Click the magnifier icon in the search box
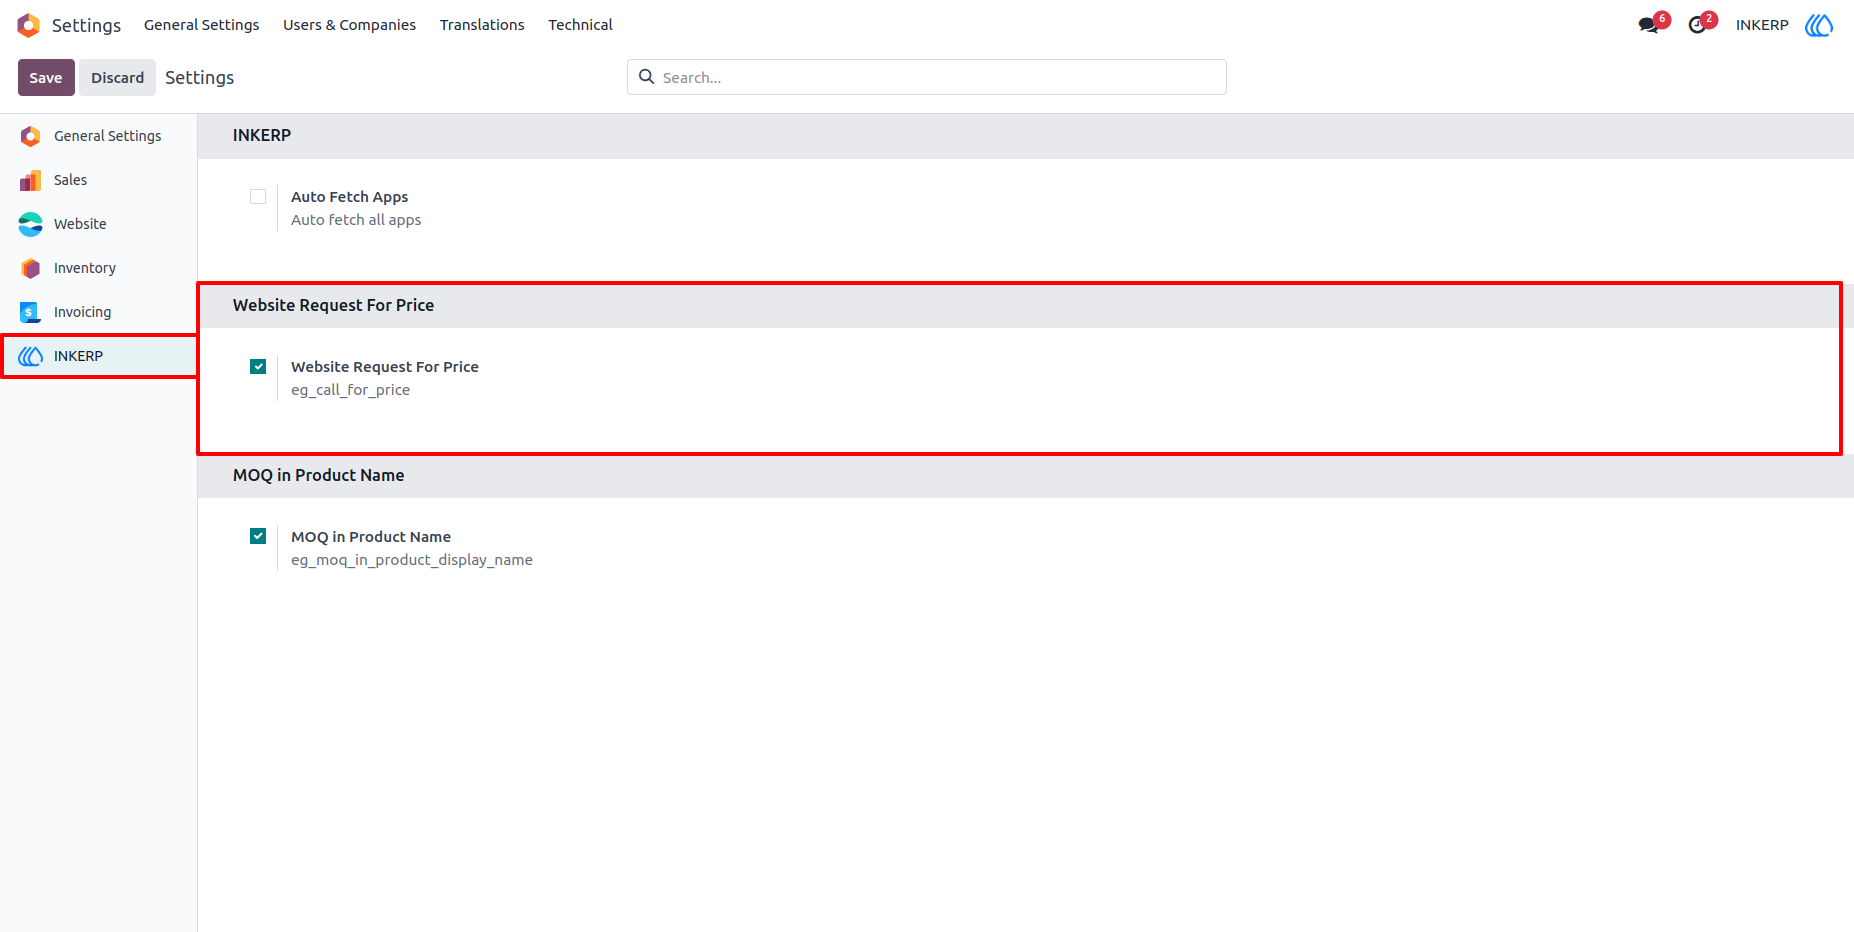The height and width of the screenshot is (932, 1854). pos(647,77)
